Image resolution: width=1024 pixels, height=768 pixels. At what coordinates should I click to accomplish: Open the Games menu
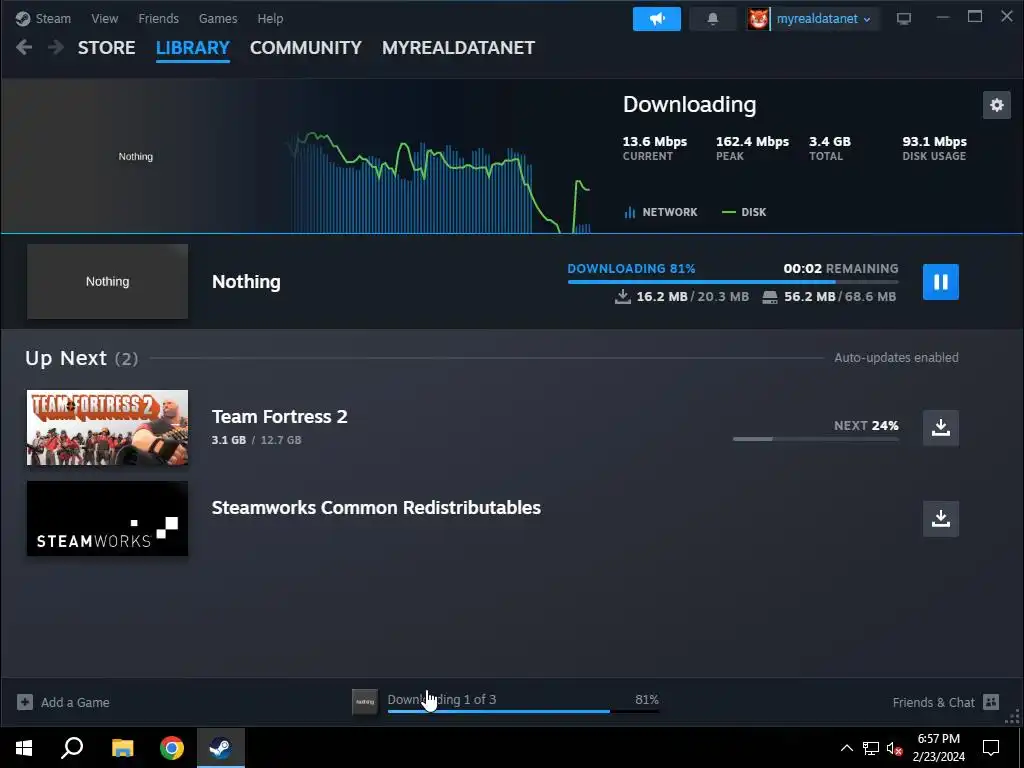218,18
